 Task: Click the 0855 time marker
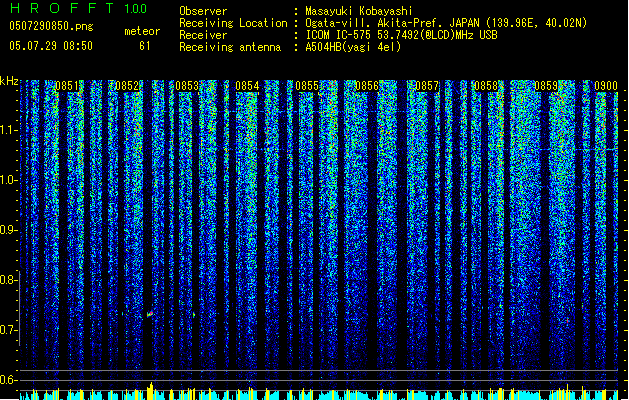click(x=307, y=86)
